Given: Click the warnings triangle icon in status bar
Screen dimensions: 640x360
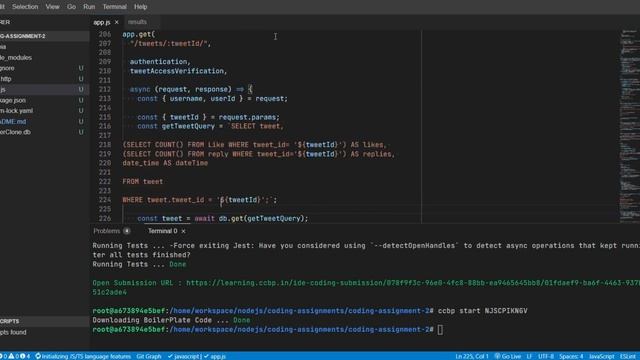Looking at the screenshot, I should coord(11,356).
